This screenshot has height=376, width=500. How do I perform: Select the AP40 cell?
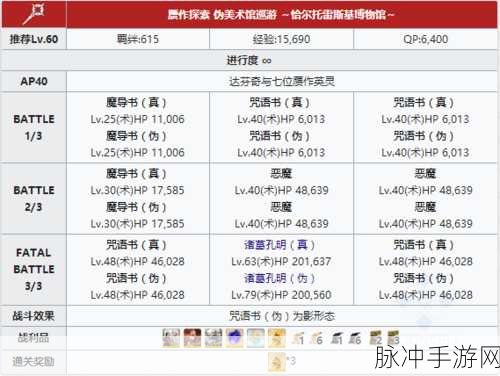pyautogui.click(x=34, y=81)
